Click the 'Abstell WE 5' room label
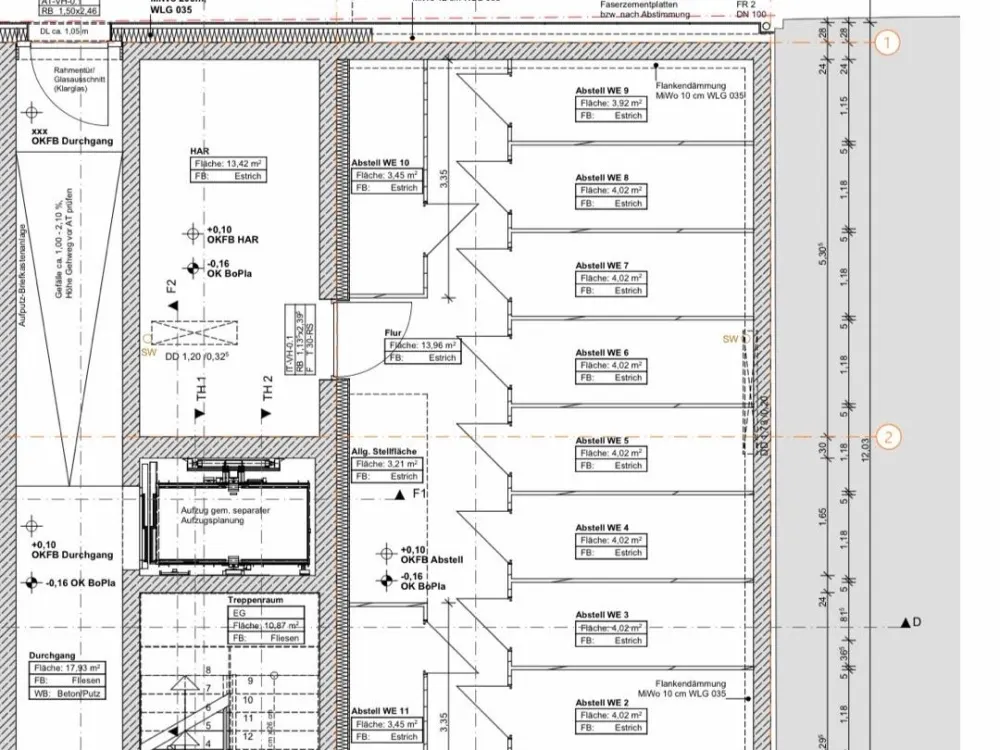Image resolution: width=1000 pixels, height=750 pixels. (601, 441)
